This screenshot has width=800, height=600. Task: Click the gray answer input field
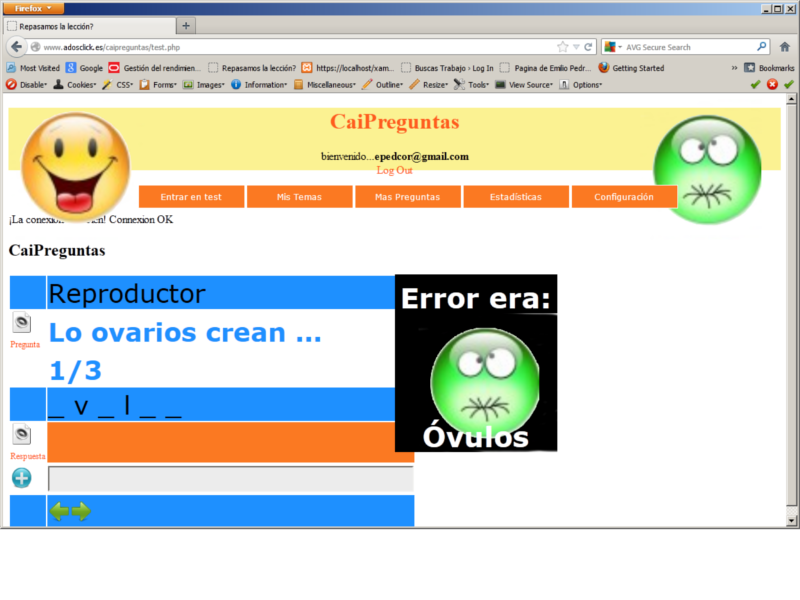point(230,479)
